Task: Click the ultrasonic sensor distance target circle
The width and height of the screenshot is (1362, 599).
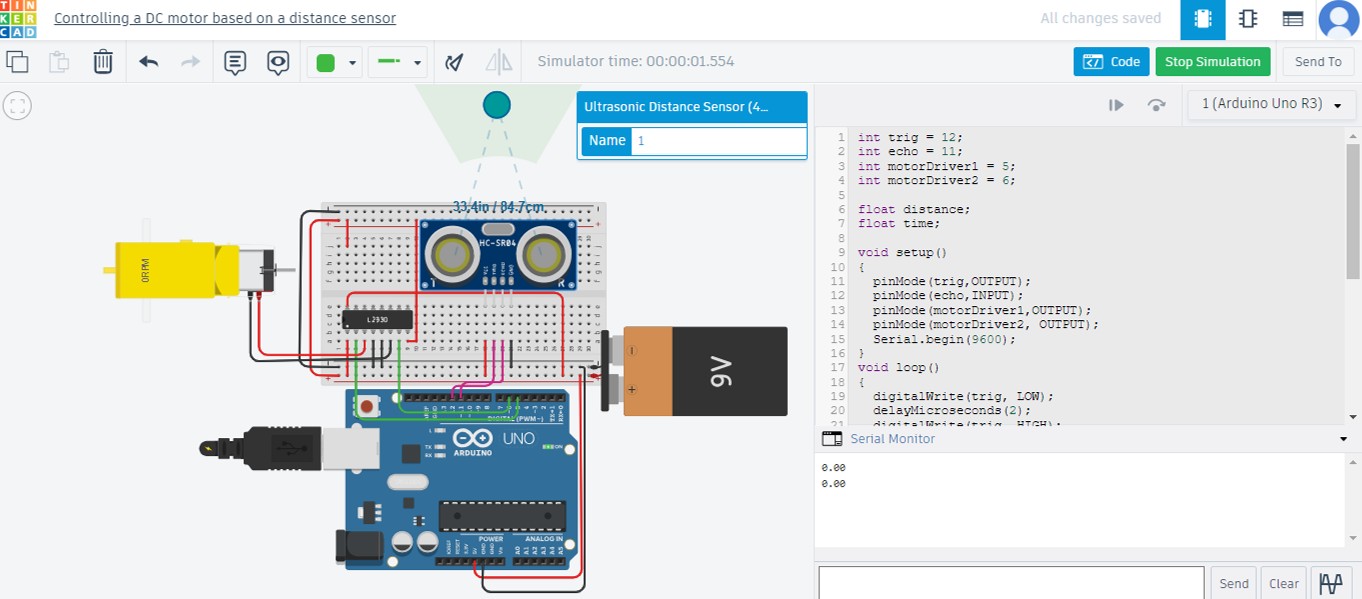Action: click(496, 105)
